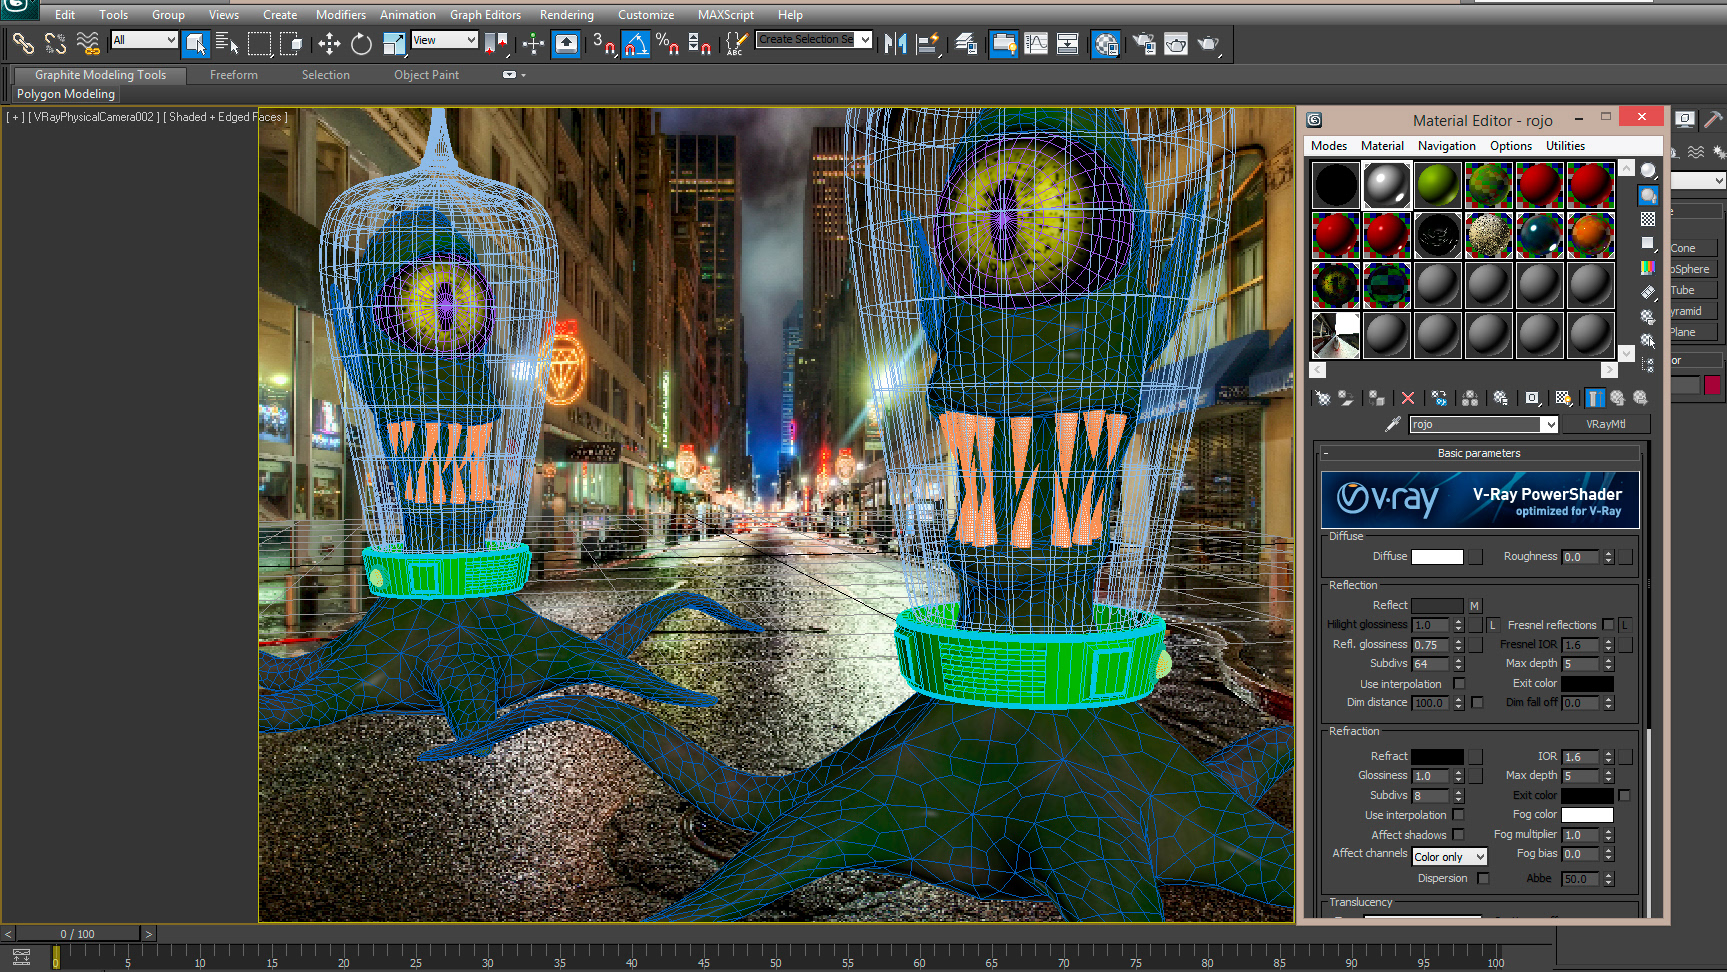Open the material name 'rojo' dropdown
This screenshot has height=972, width=1727.
pos(1549,425)
